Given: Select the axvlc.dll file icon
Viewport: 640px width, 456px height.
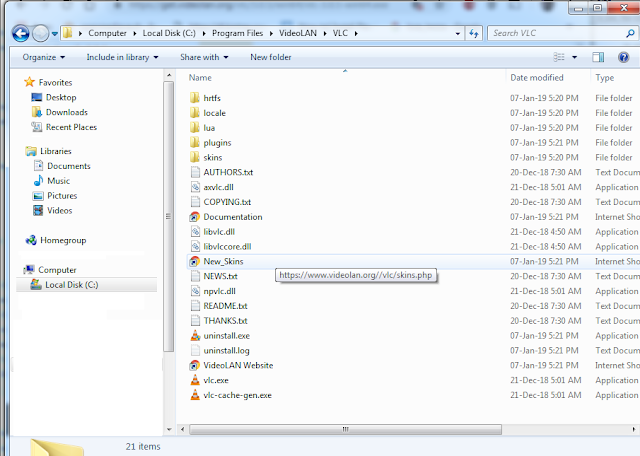Looking at the screenshot, I should tap(195, 187).
